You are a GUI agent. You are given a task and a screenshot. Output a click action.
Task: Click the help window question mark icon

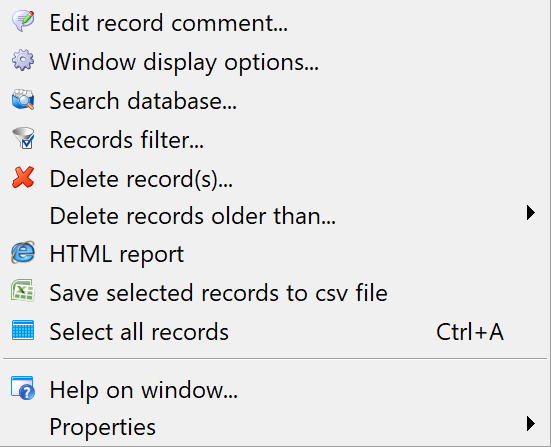(x=23, y=388)
